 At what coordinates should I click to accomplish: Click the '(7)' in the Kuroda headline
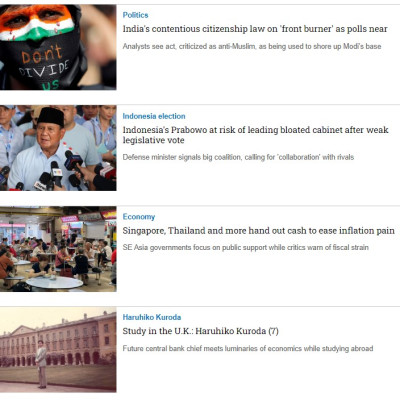273,331
